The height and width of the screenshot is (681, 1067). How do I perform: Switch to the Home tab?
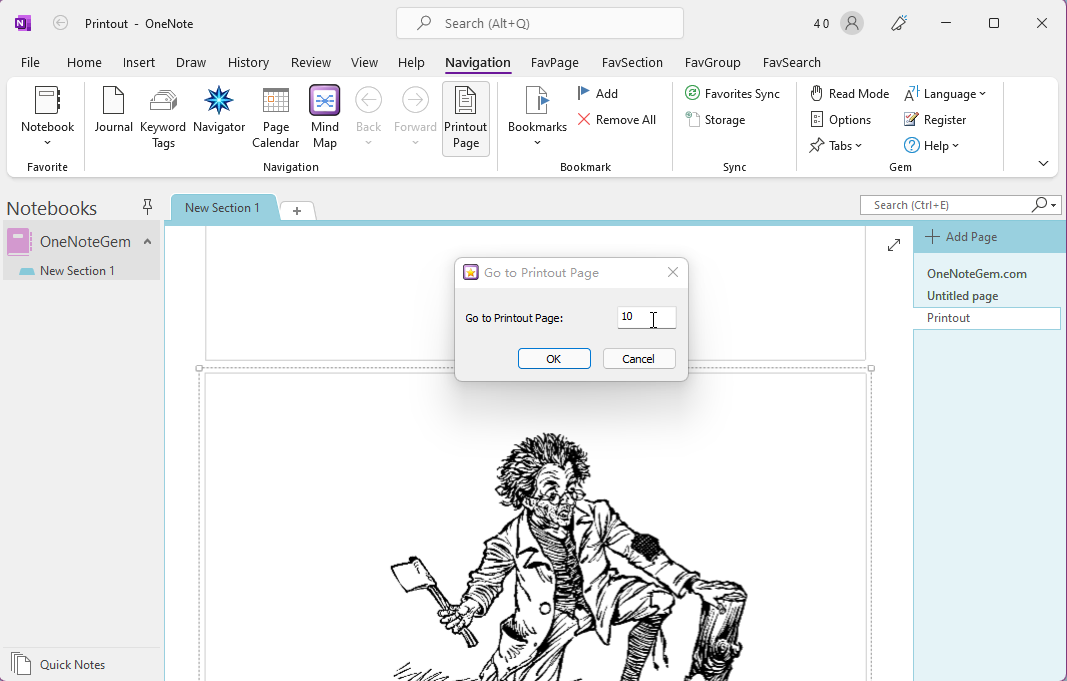[x=84, y=63]
